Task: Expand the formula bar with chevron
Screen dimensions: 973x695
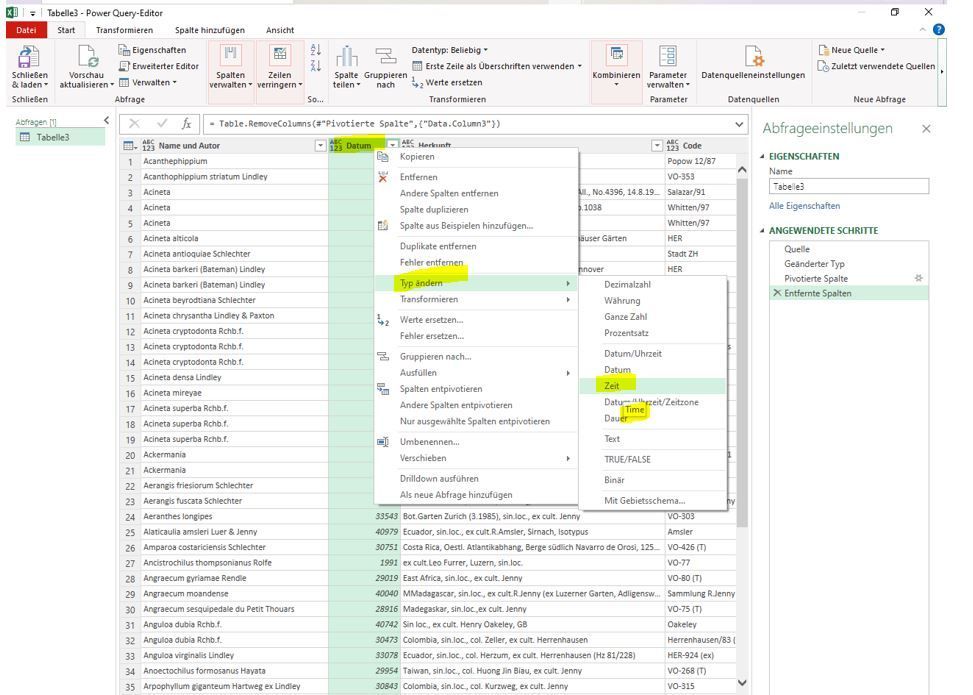Action: (x=739, y=124)
